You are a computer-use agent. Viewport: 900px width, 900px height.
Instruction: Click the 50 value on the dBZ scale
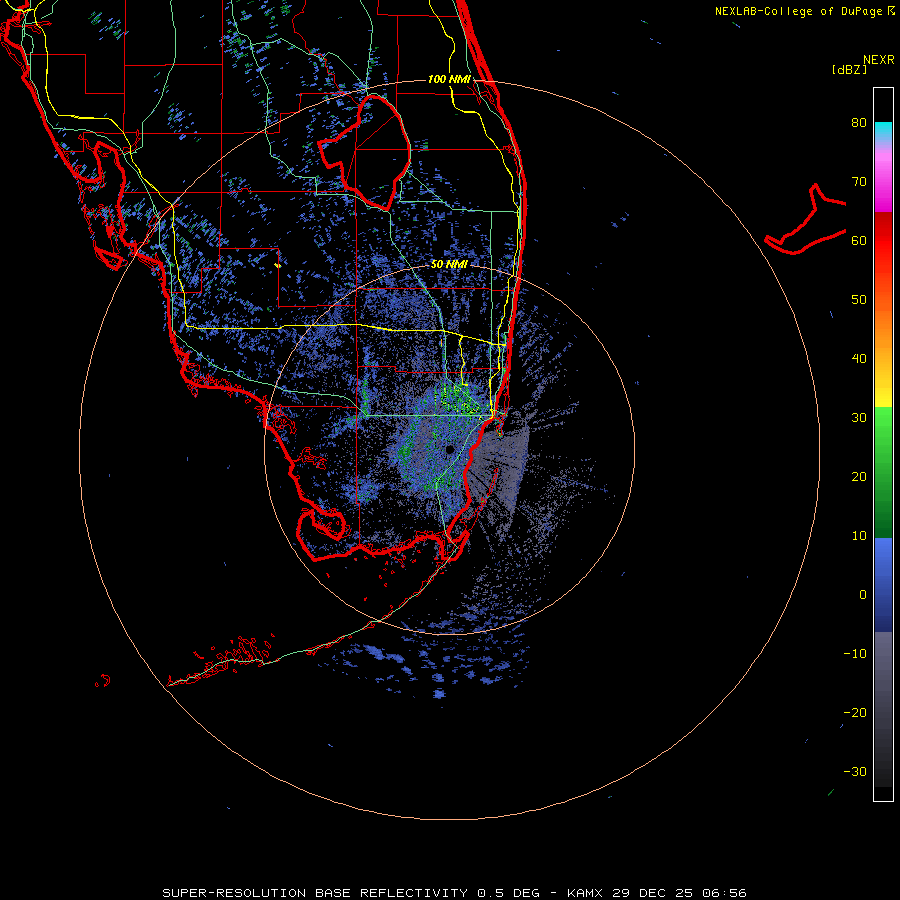tap(859, 300)
